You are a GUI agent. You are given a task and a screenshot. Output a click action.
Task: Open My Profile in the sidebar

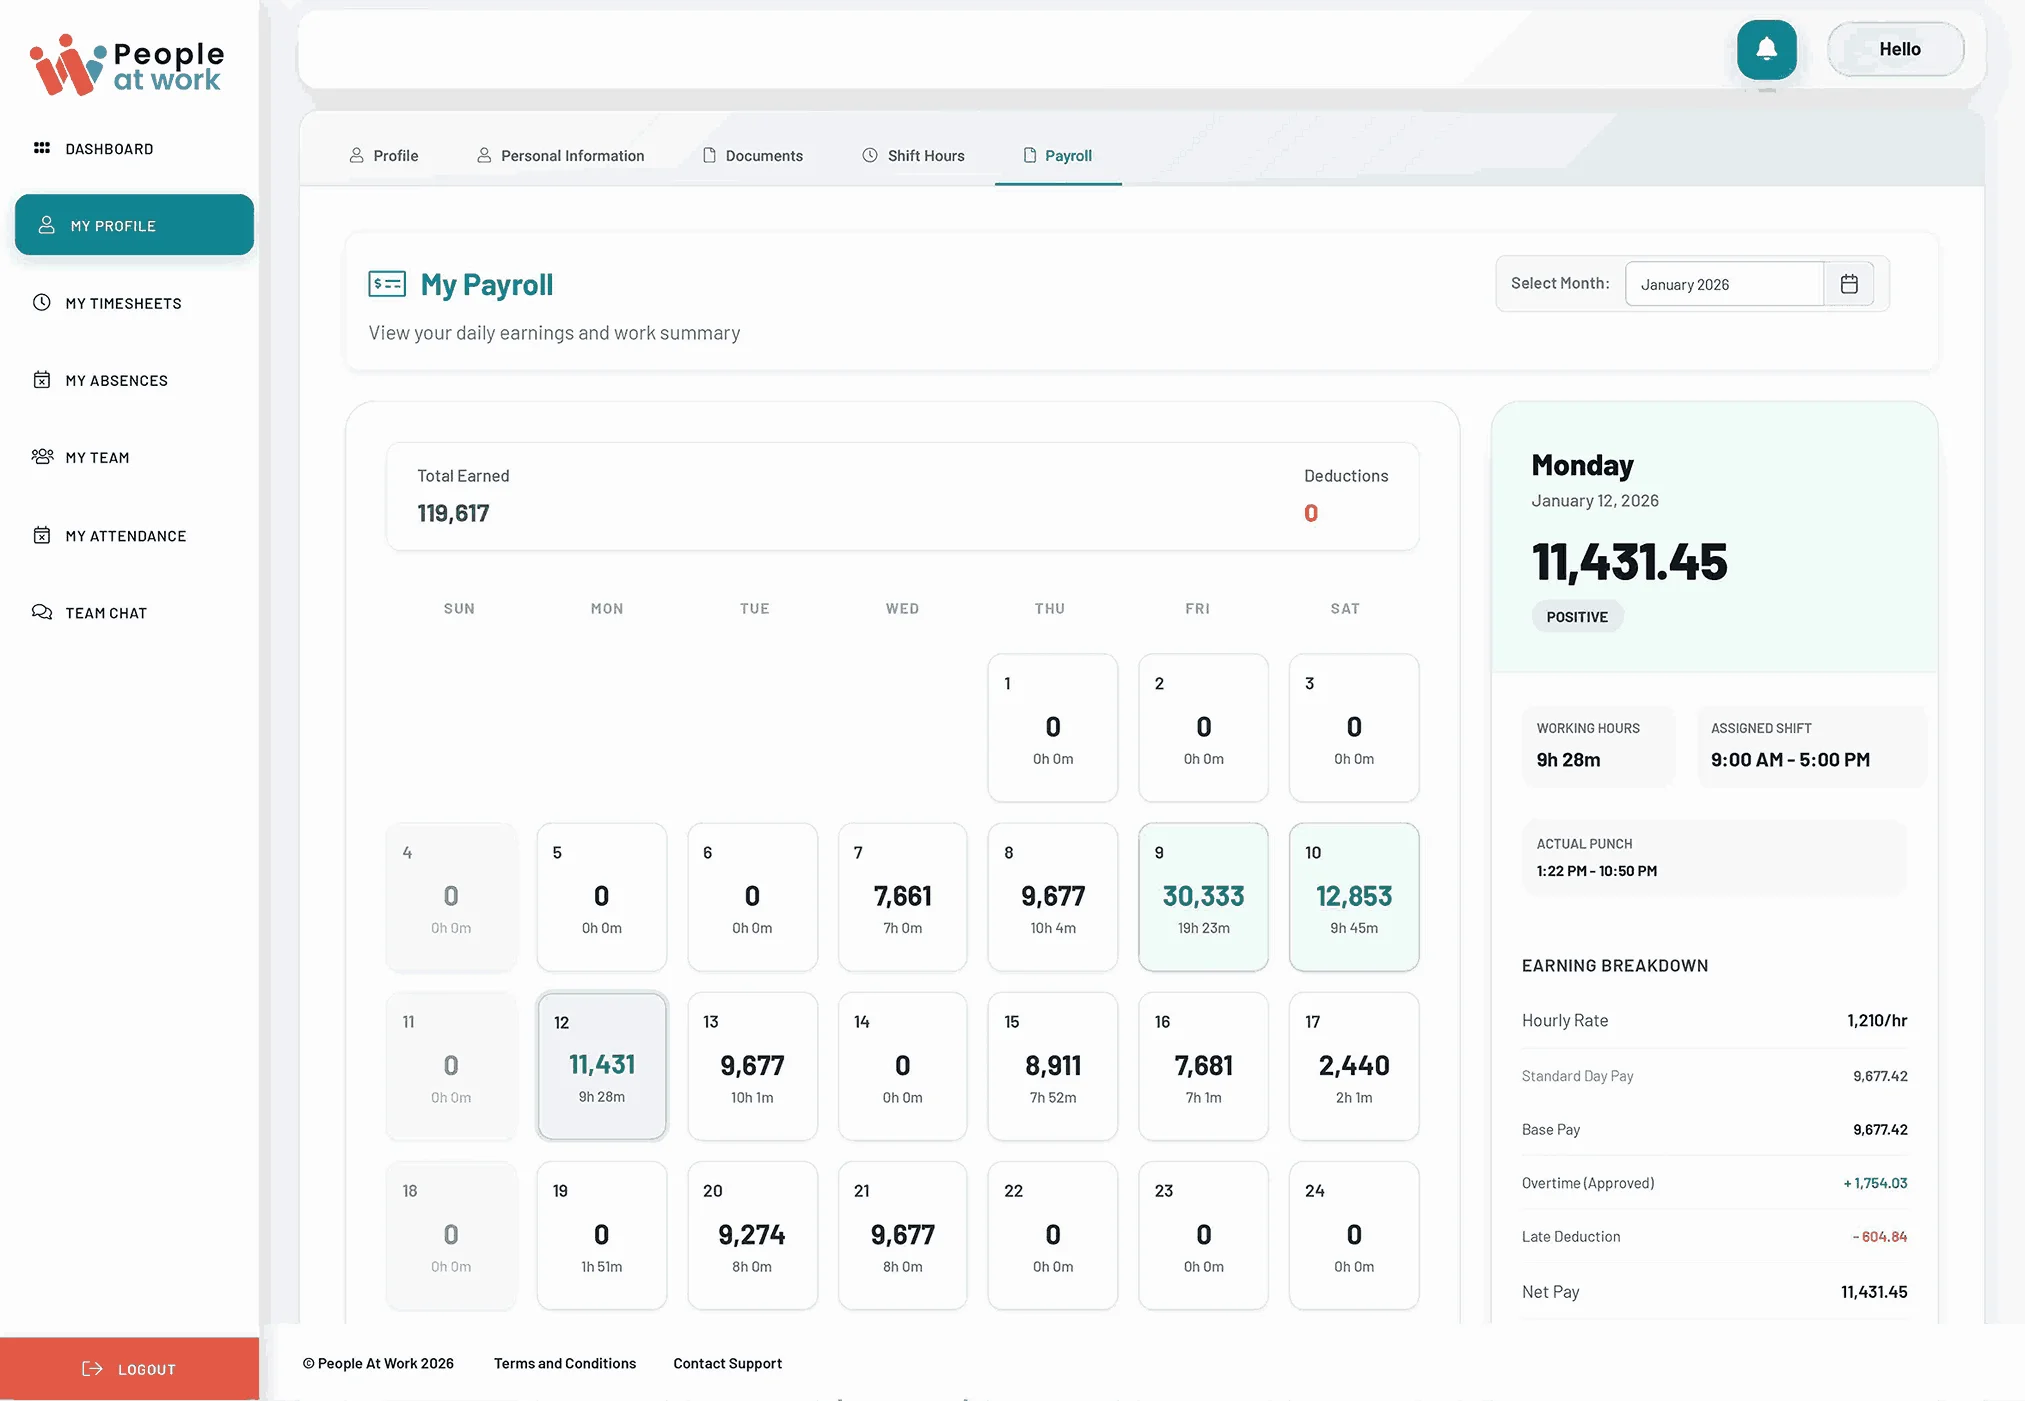pyautogui.click(x=134, y=225)
